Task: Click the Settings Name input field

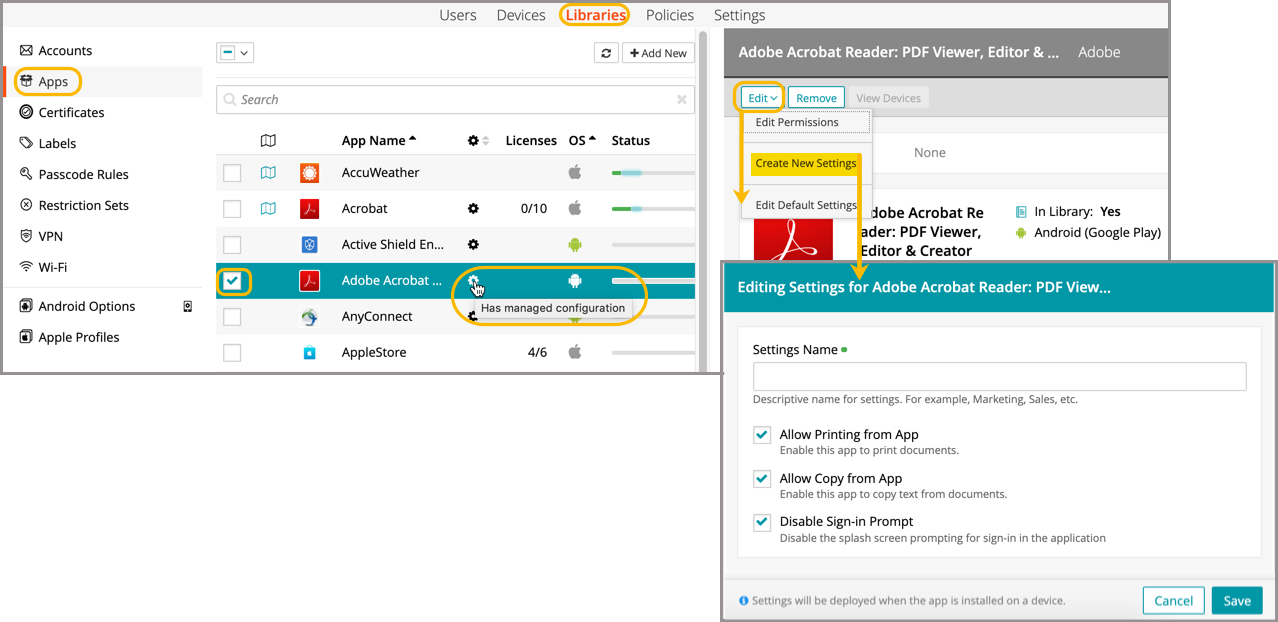Action: pos(999,377)
